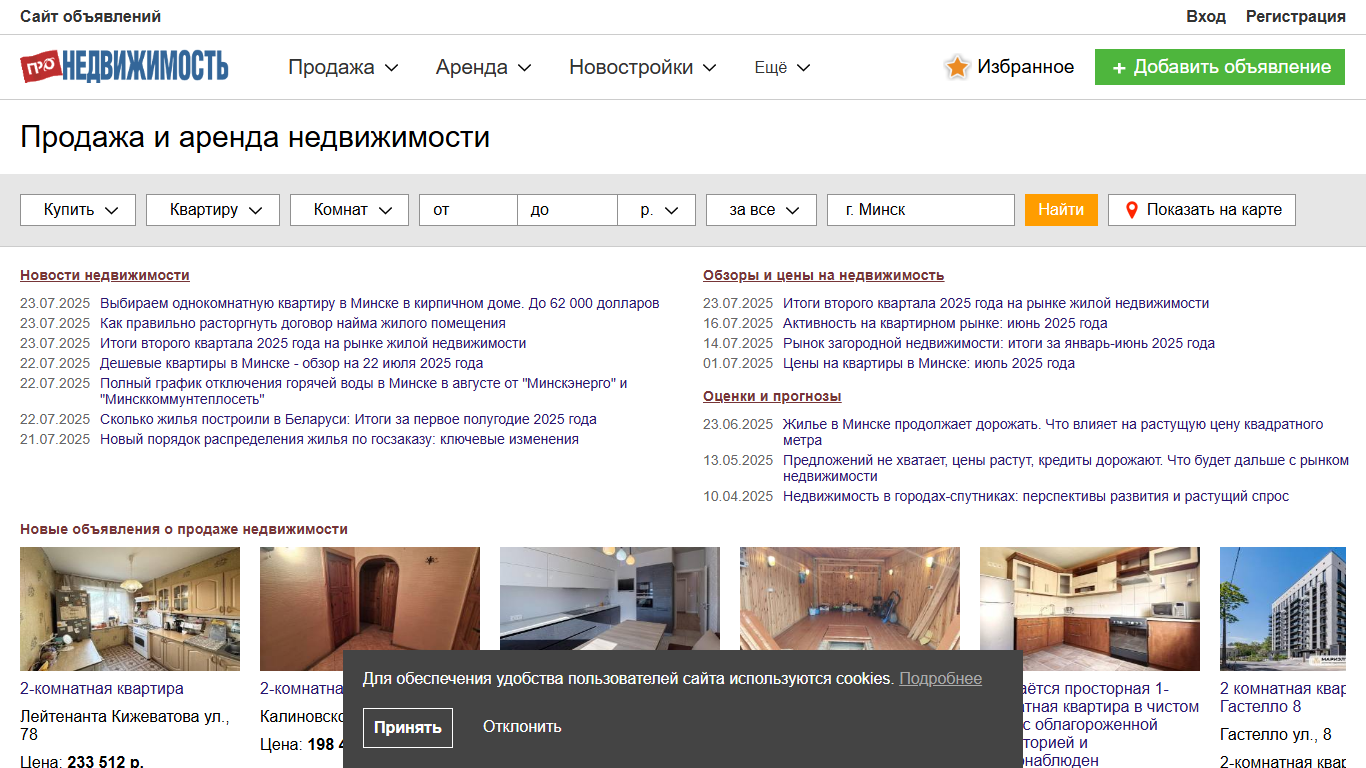Click the Вход link
The image size is (1366, 768).
(1206, 16)
